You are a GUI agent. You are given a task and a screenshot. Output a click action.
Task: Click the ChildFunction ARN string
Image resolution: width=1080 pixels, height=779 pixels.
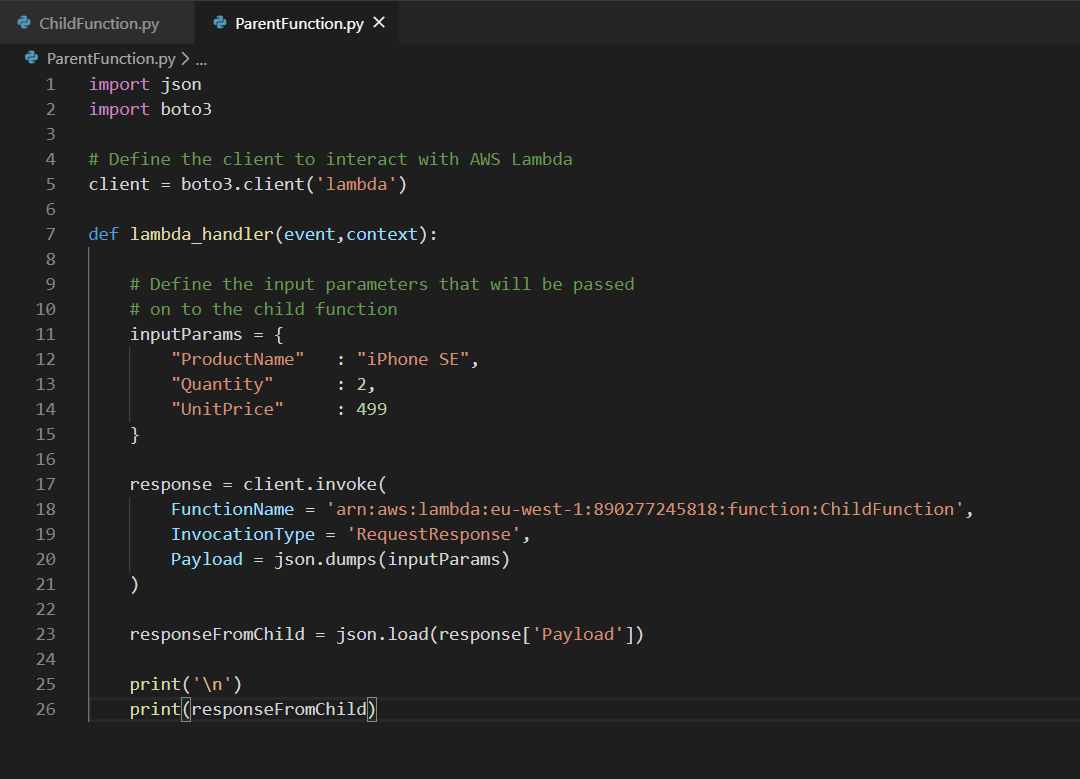[645, 509]
